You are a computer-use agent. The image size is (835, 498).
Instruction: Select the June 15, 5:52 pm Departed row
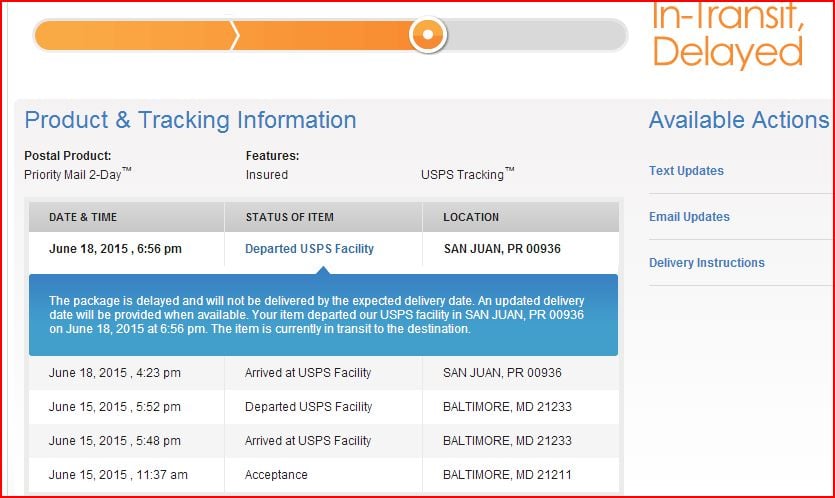(x=308, y=407)
